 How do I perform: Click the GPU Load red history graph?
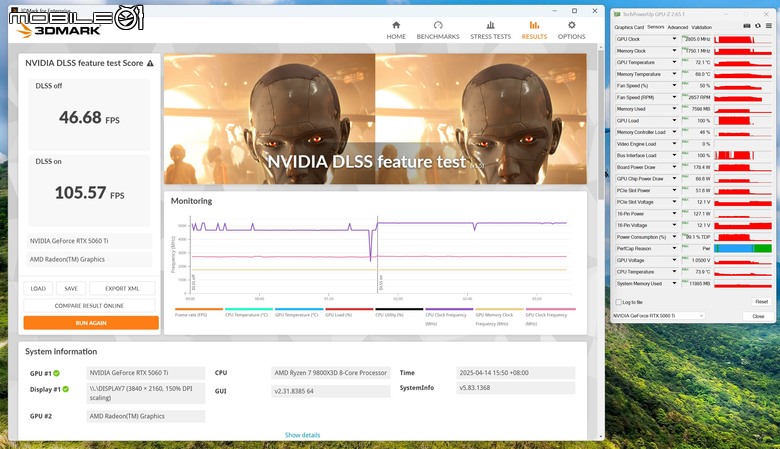tap(743, 120)
